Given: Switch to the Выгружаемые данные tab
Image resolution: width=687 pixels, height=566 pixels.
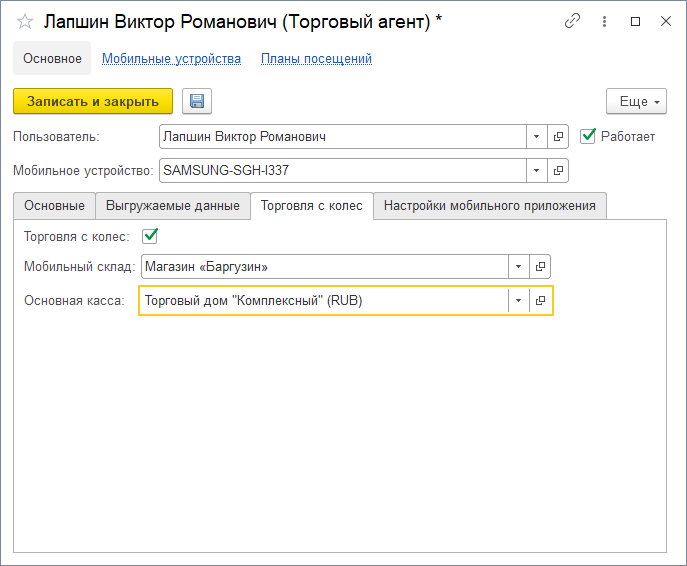Looking at the screenshot, I should coord(173,206).
